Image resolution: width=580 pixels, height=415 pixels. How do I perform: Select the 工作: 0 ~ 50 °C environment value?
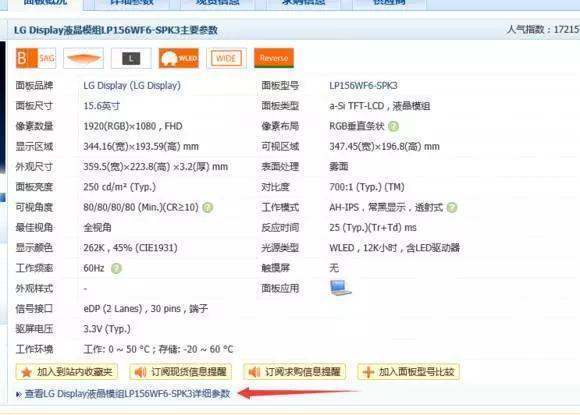pyautogui.click(x=158, y=349)
